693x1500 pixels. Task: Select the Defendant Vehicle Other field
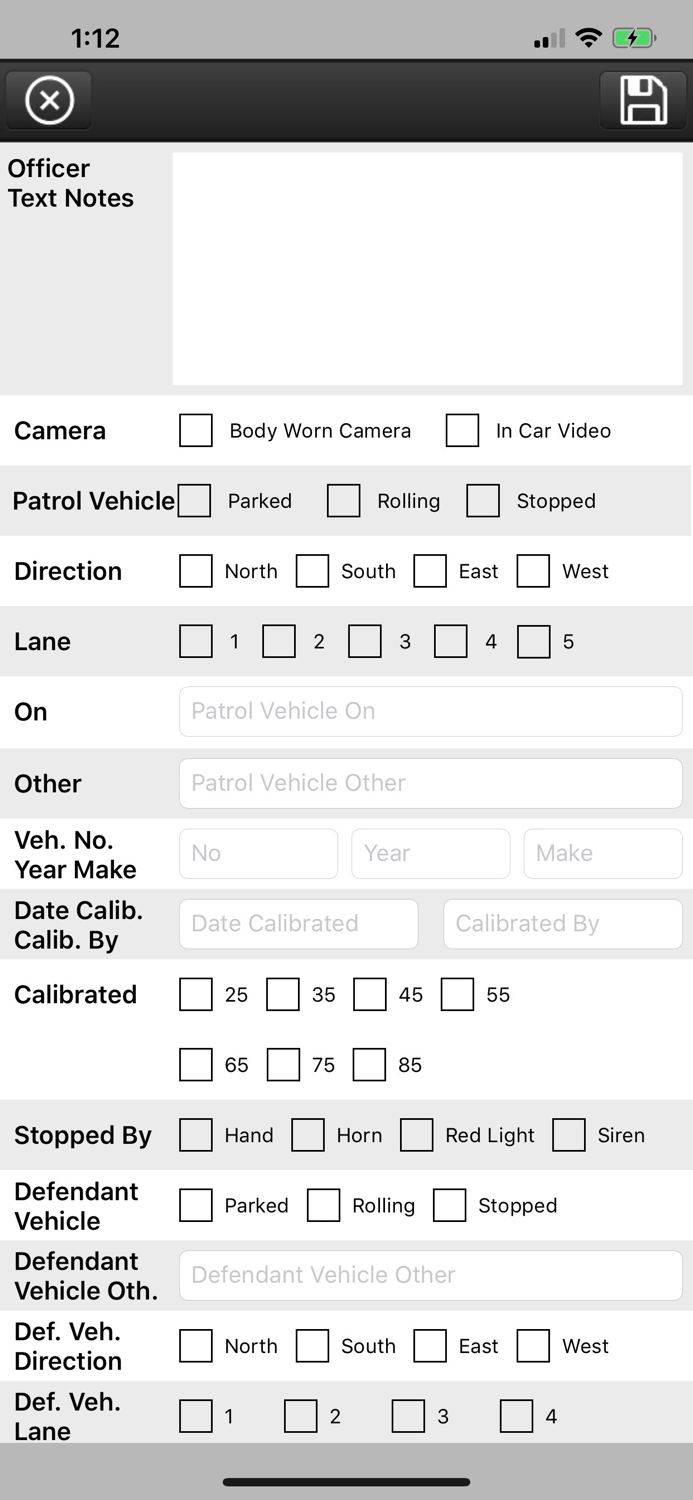point(430,1275)
